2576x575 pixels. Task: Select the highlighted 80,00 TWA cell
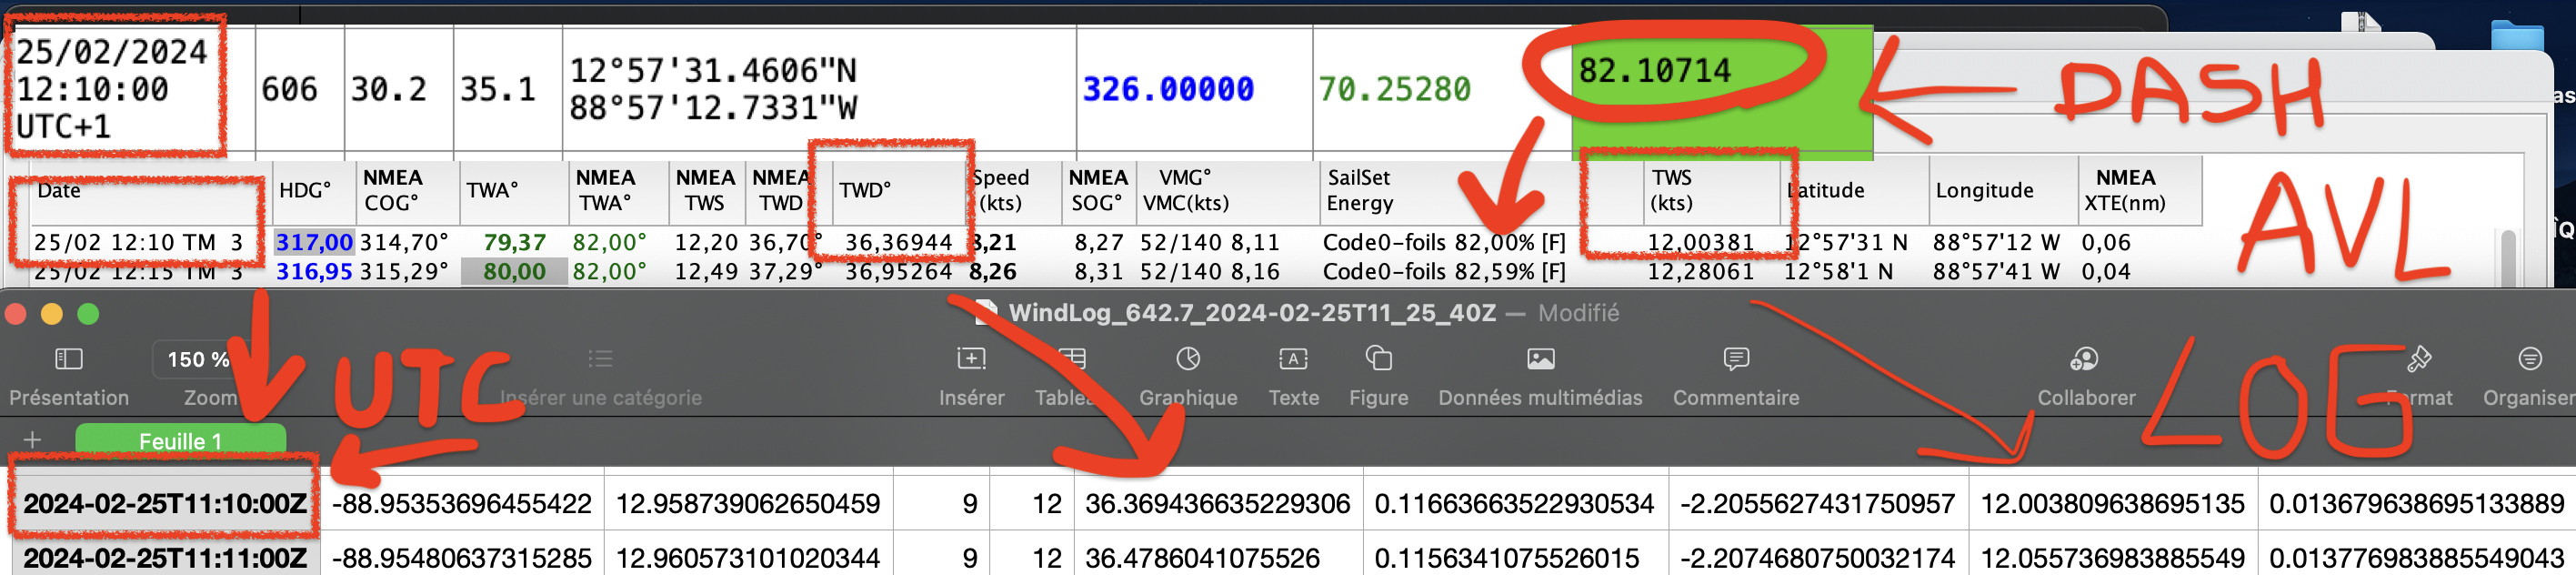pyautogui.click(x=514, y=271)
